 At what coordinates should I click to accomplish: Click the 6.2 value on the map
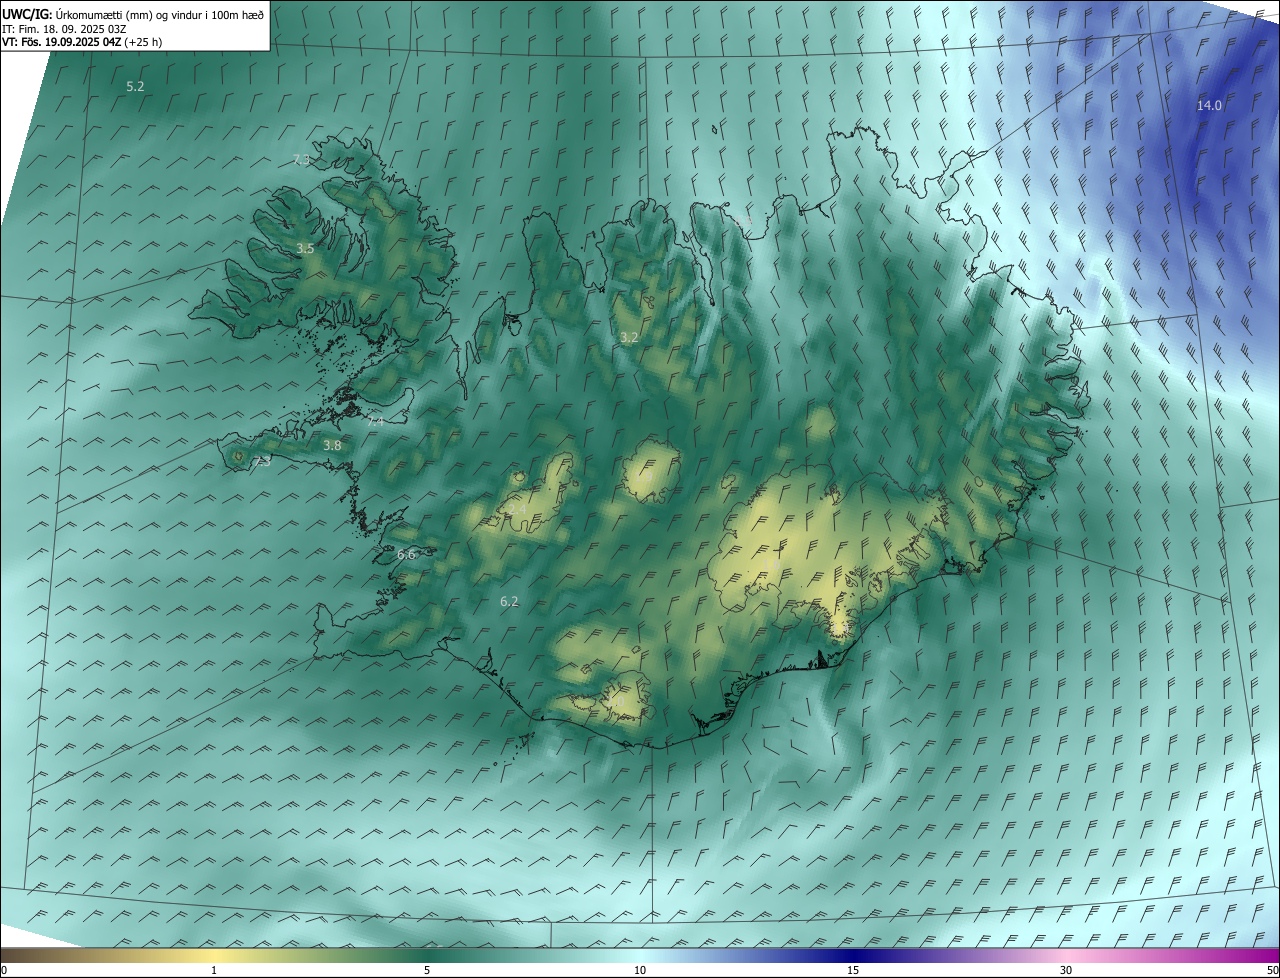click(509, 601)
